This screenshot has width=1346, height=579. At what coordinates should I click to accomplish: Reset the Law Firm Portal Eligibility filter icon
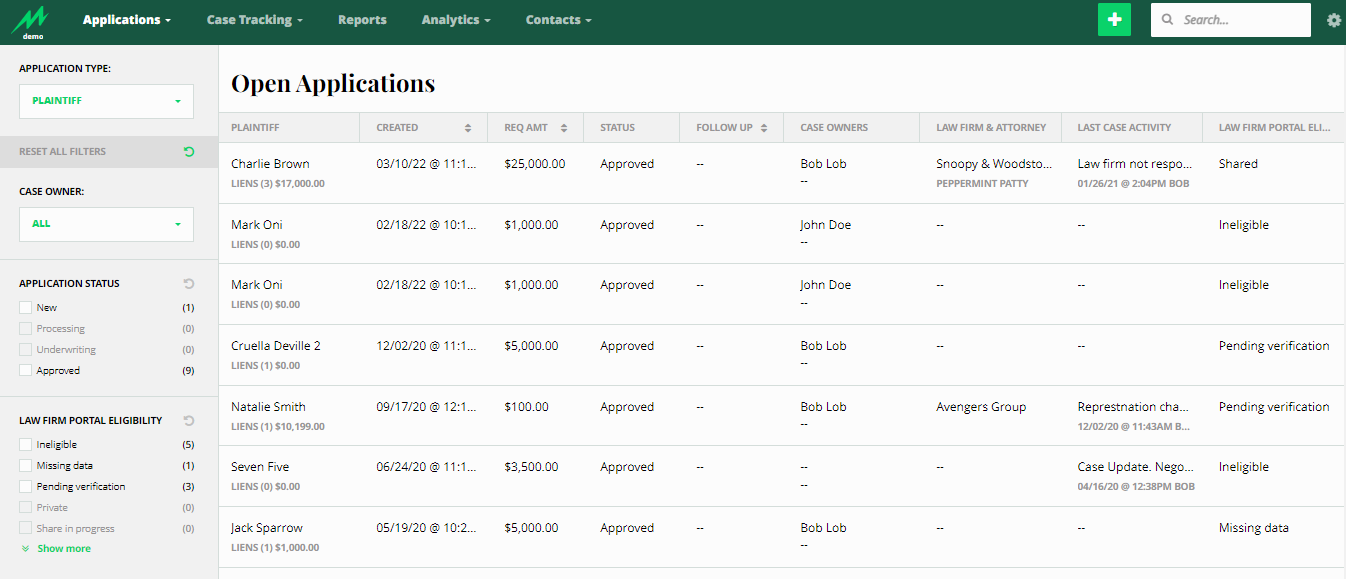coord(189,421)
